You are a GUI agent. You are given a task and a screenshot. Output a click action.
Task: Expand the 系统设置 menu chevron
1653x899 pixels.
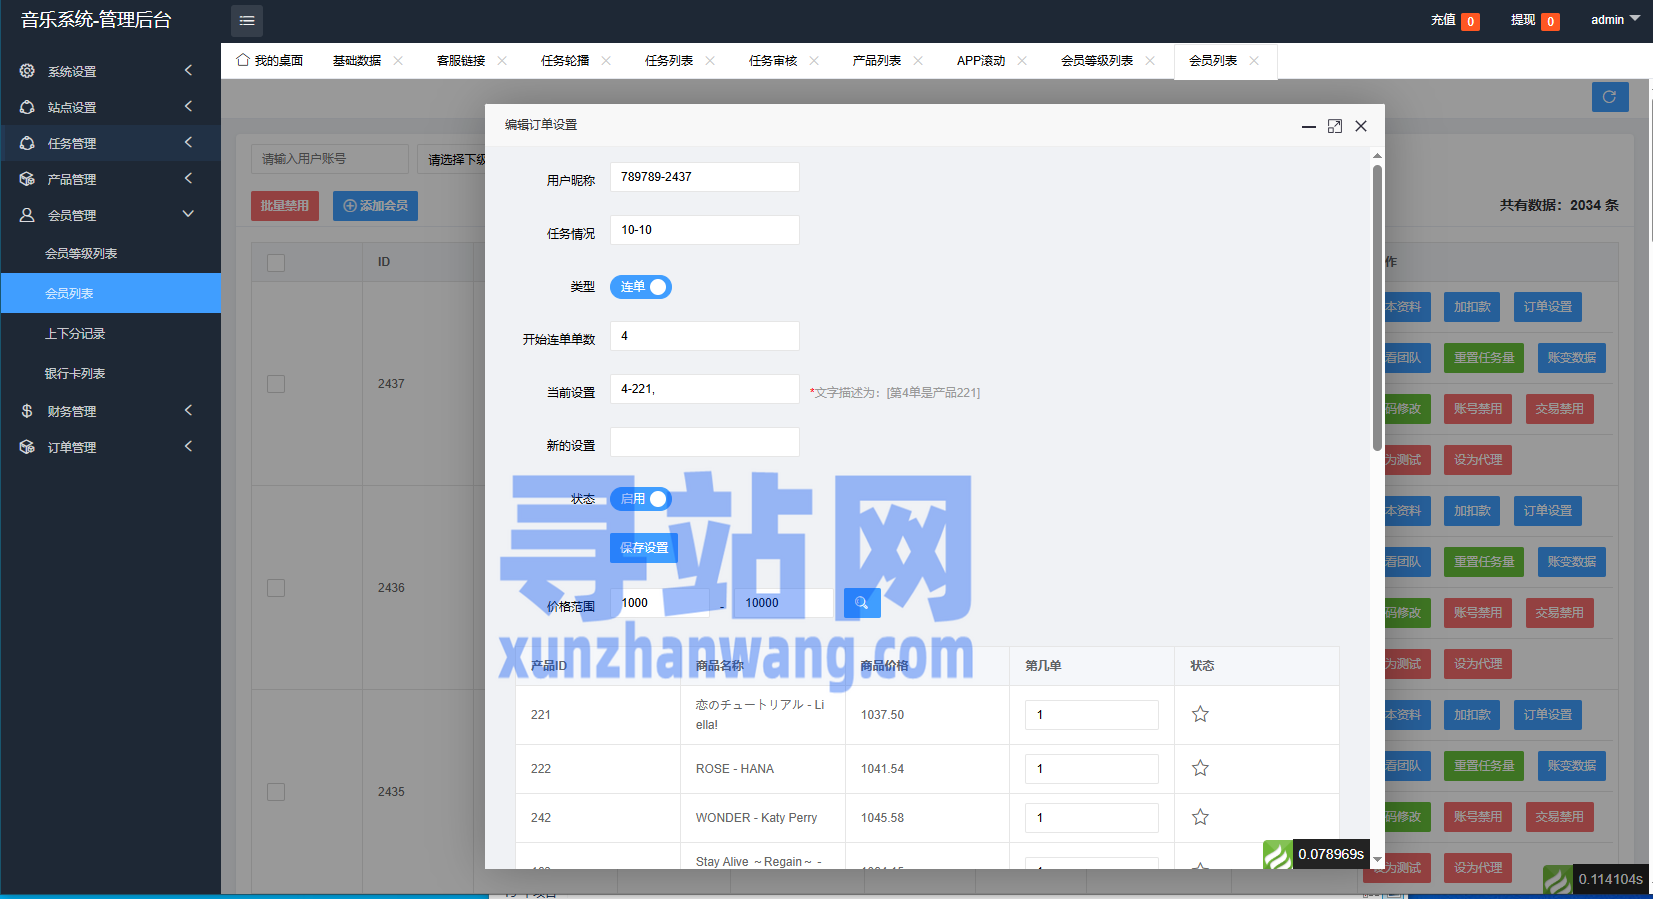click(x=188, y=70)
